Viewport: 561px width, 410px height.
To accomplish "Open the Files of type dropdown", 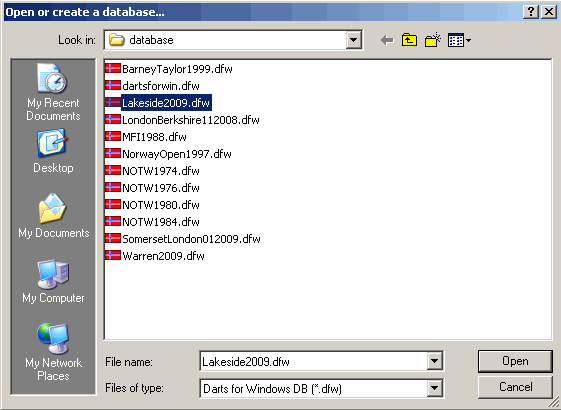I will click(x=434, y=388).
